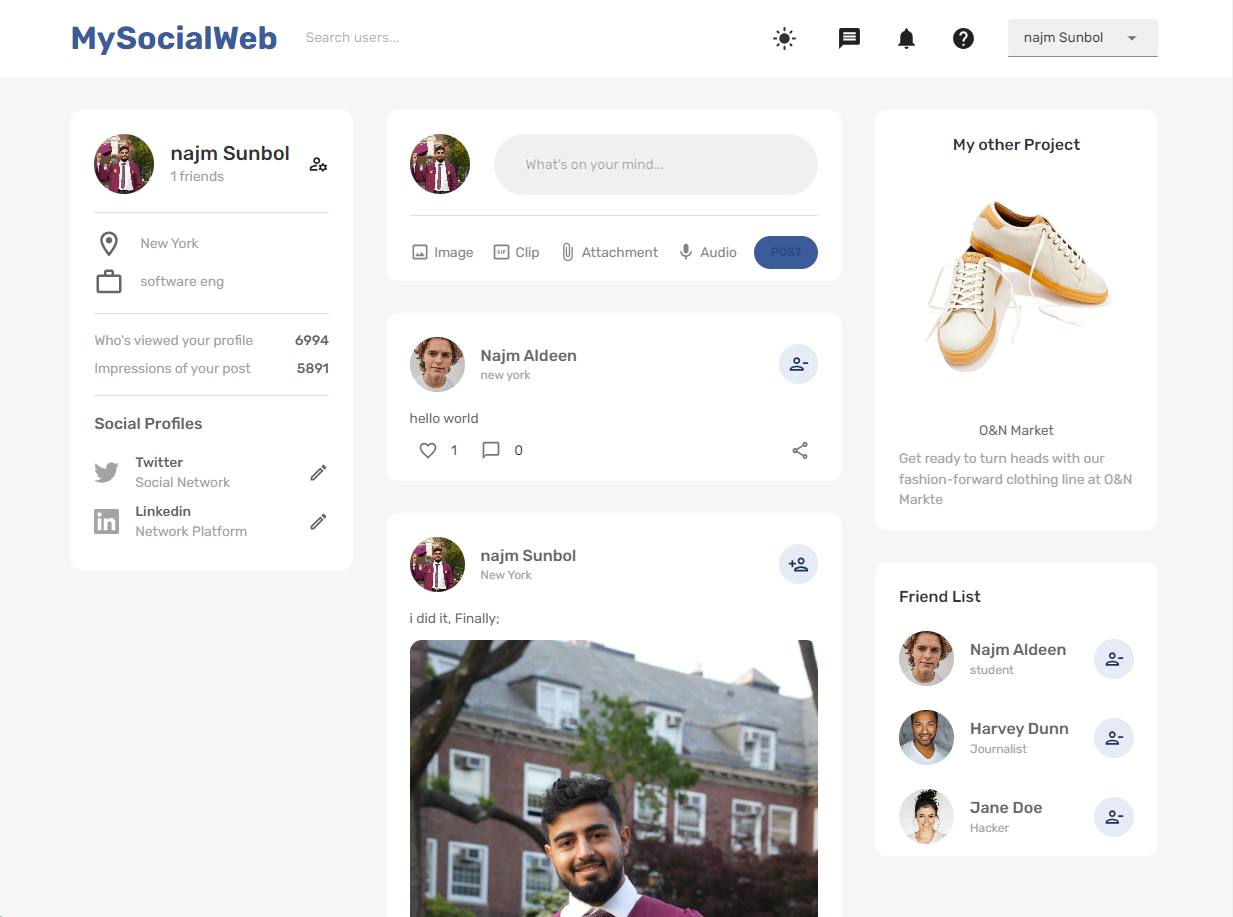
Task: Choose the Attachment option
Action: pyautogui.click(x=609, y=253)
